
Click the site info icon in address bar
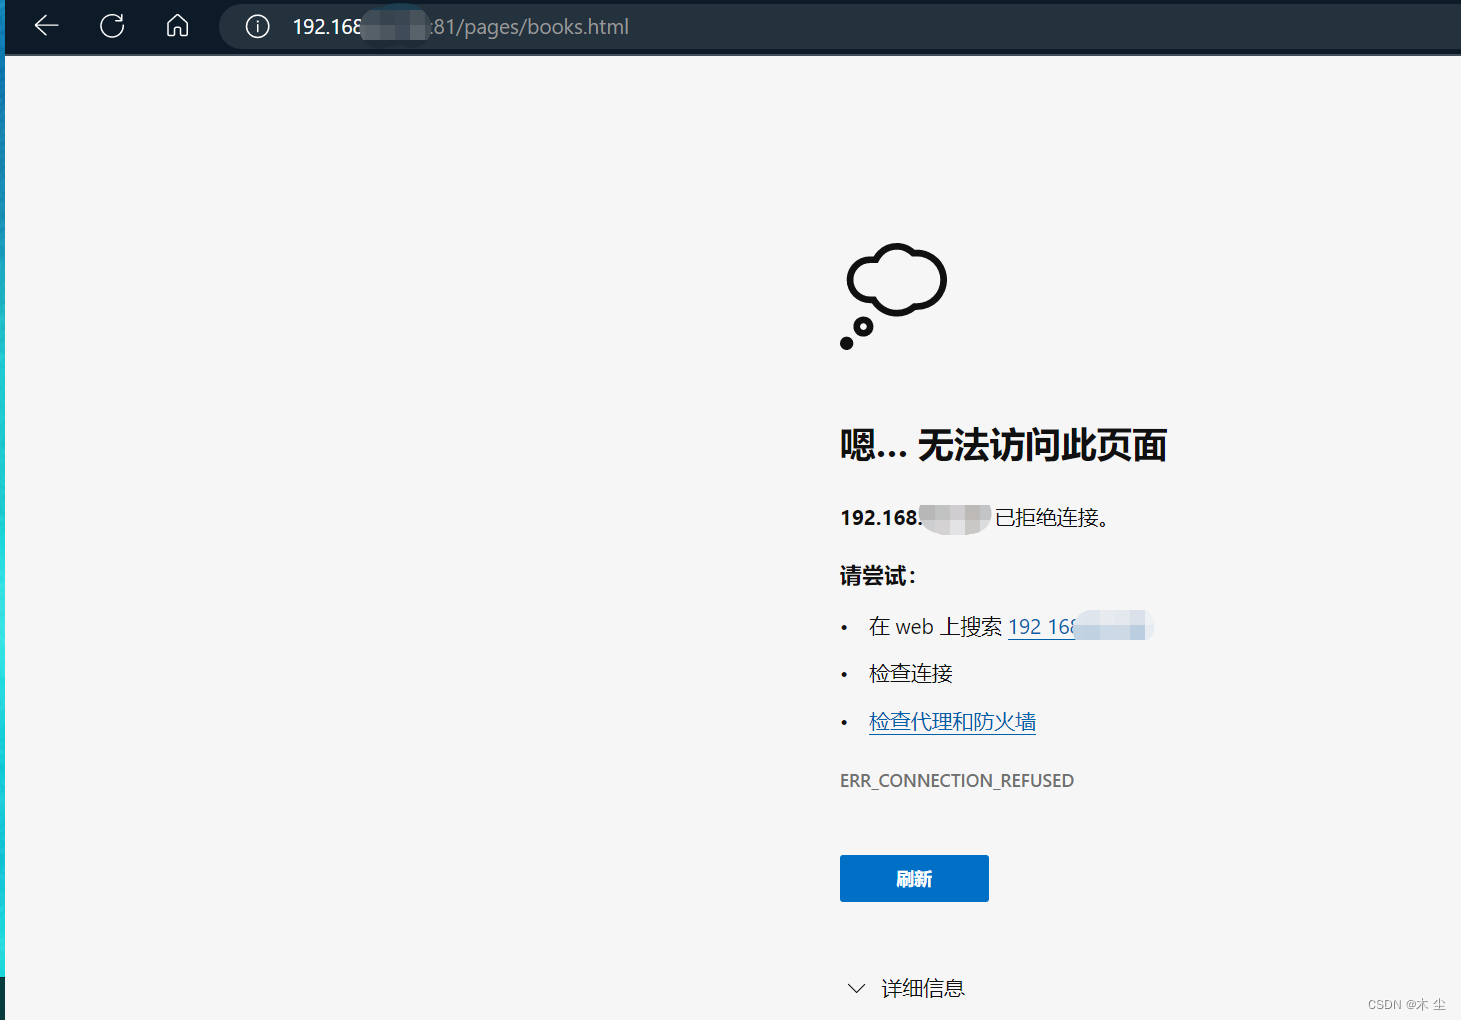[x=257, y=26]
